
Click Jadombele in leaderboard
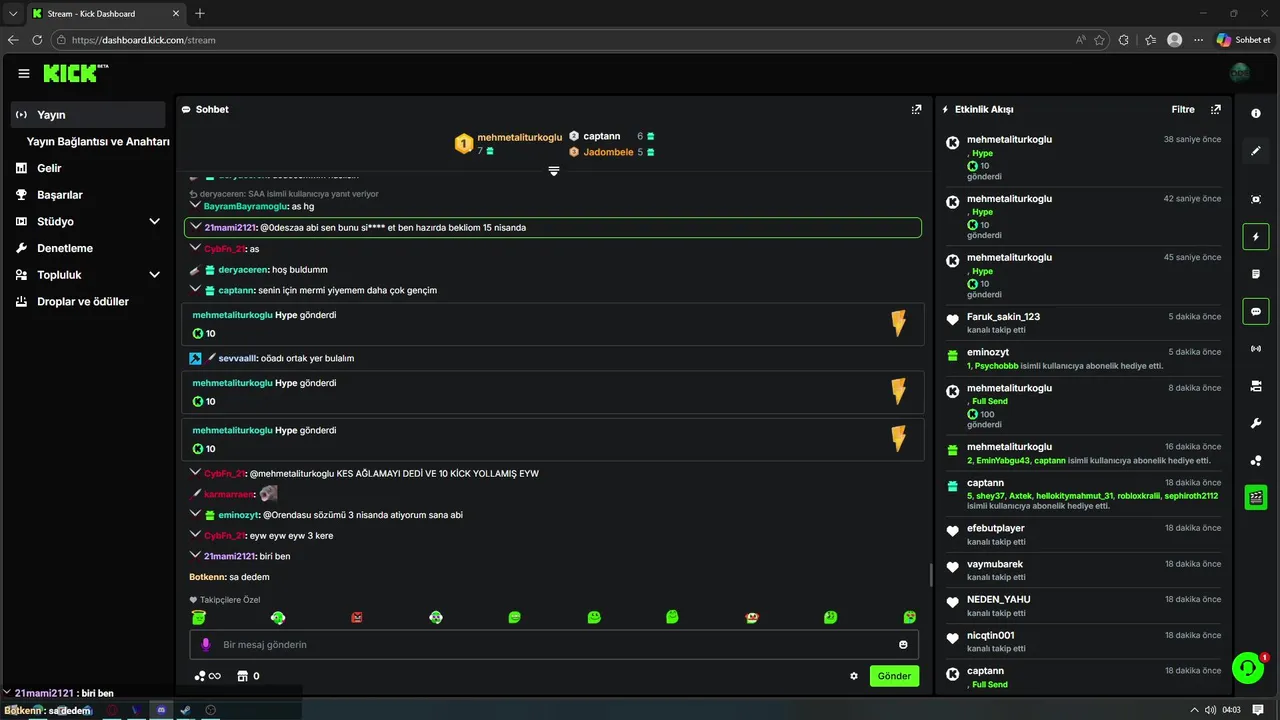click(x=608, y=152)
